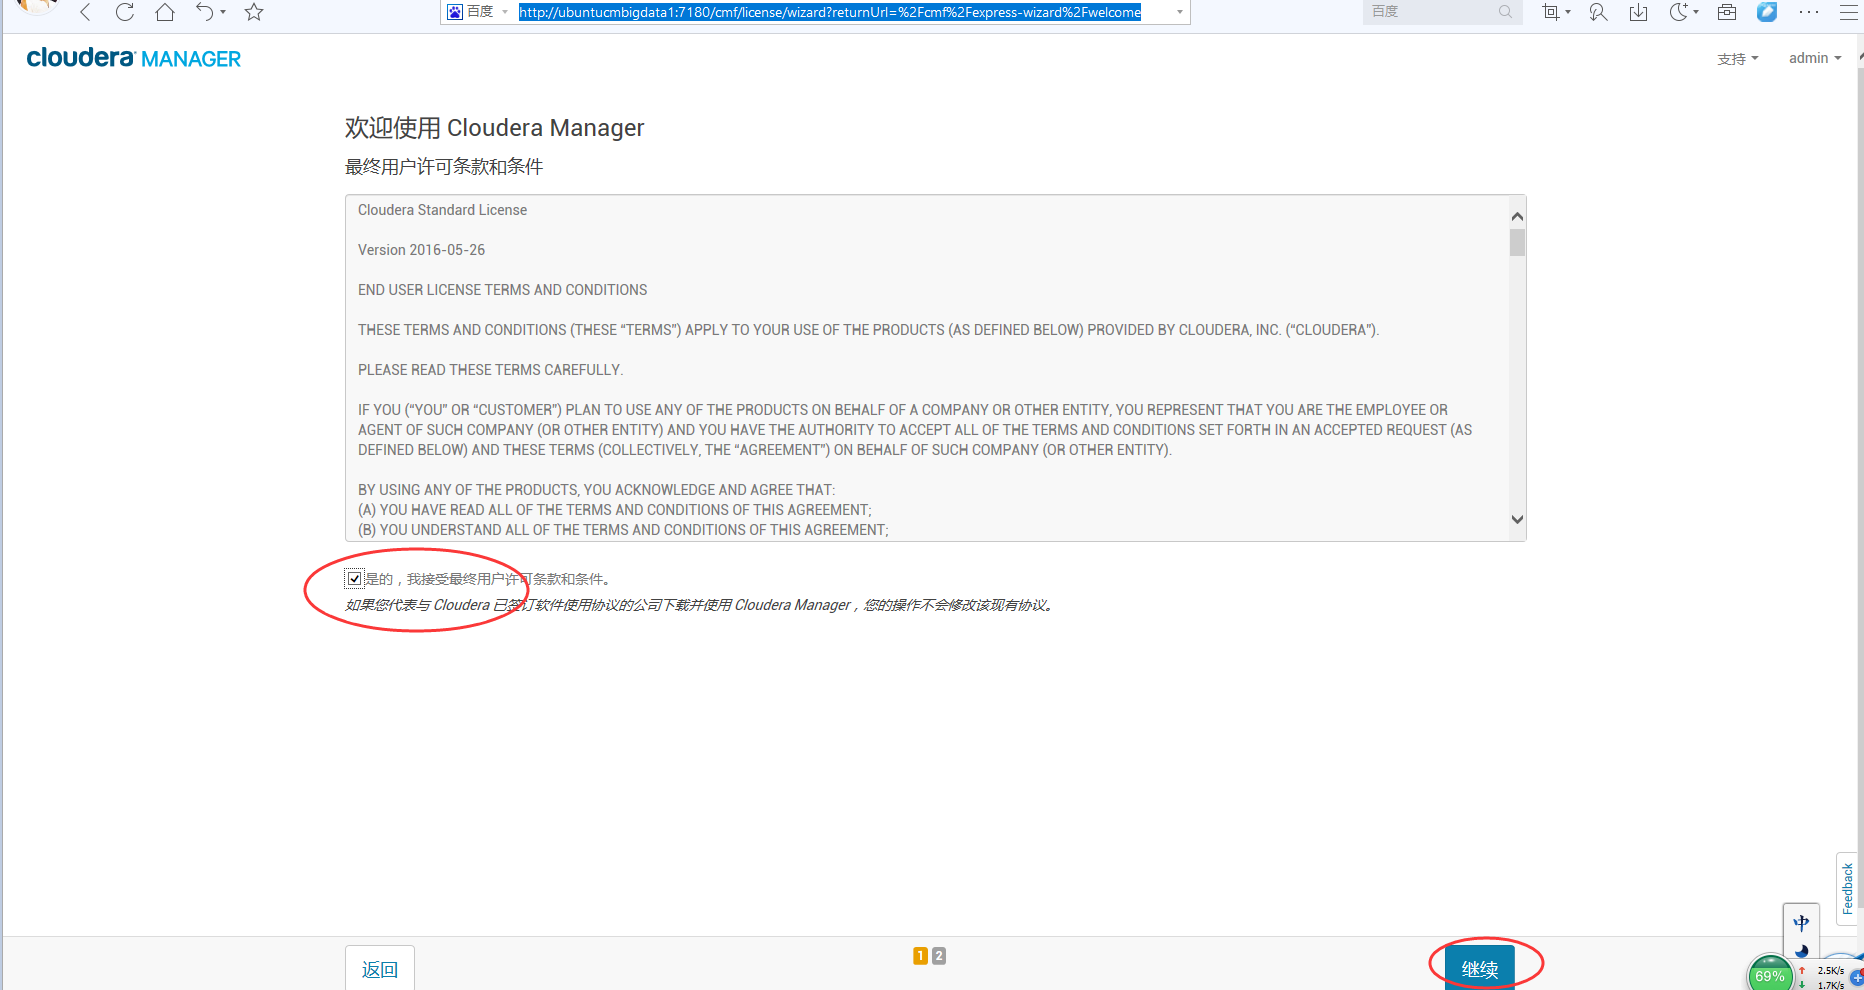
Task: Click the '2.5K/s' upload speed readout
Action: (1830, 970)
